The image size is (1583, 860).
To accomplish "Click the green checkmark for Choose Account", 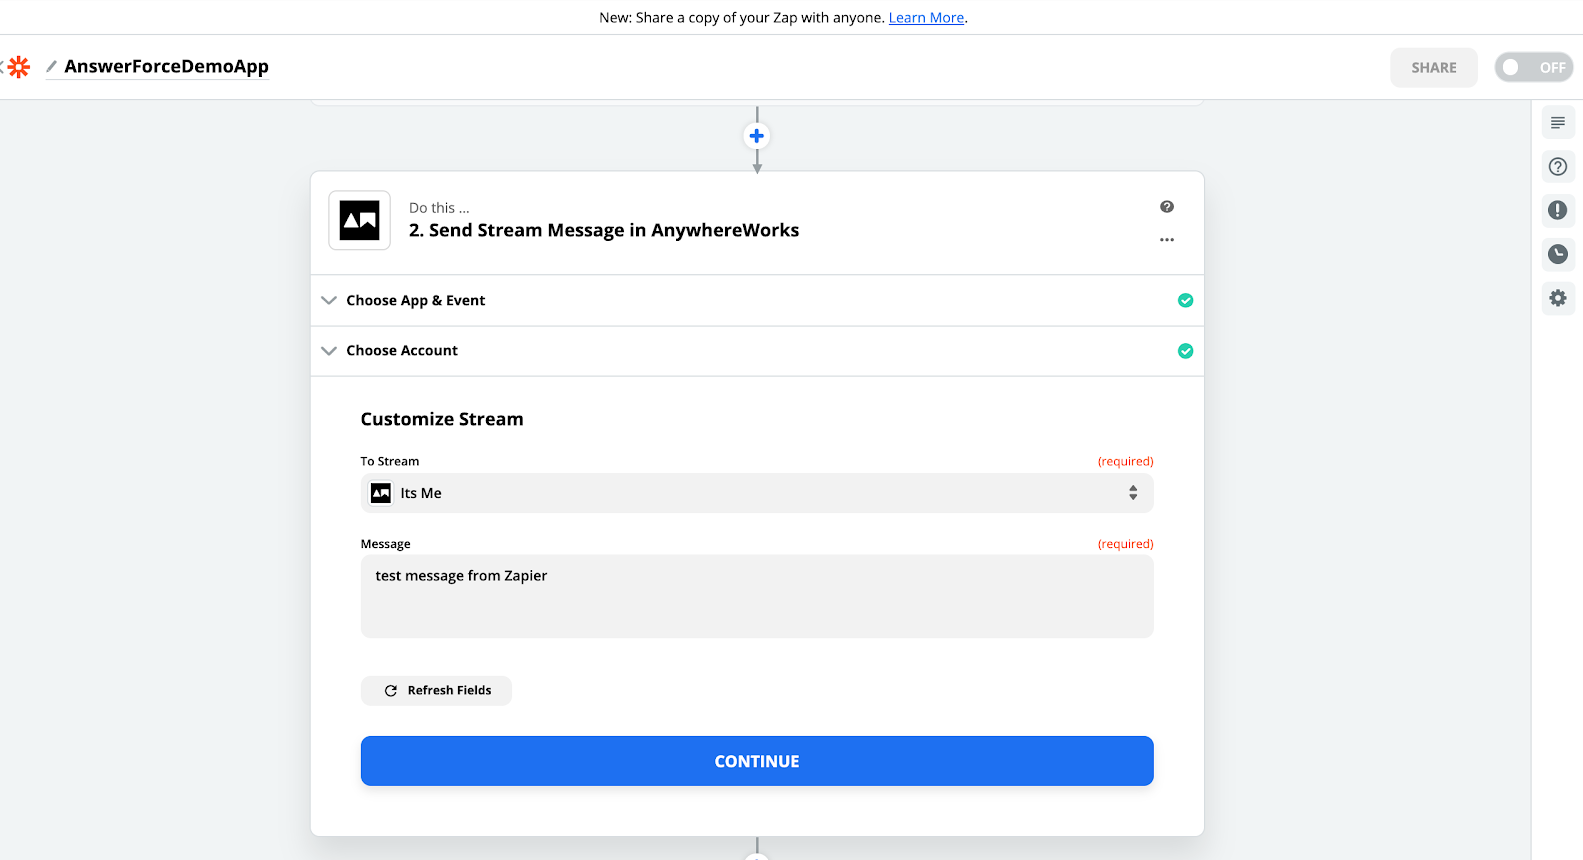I will (x=1185, y=351).
